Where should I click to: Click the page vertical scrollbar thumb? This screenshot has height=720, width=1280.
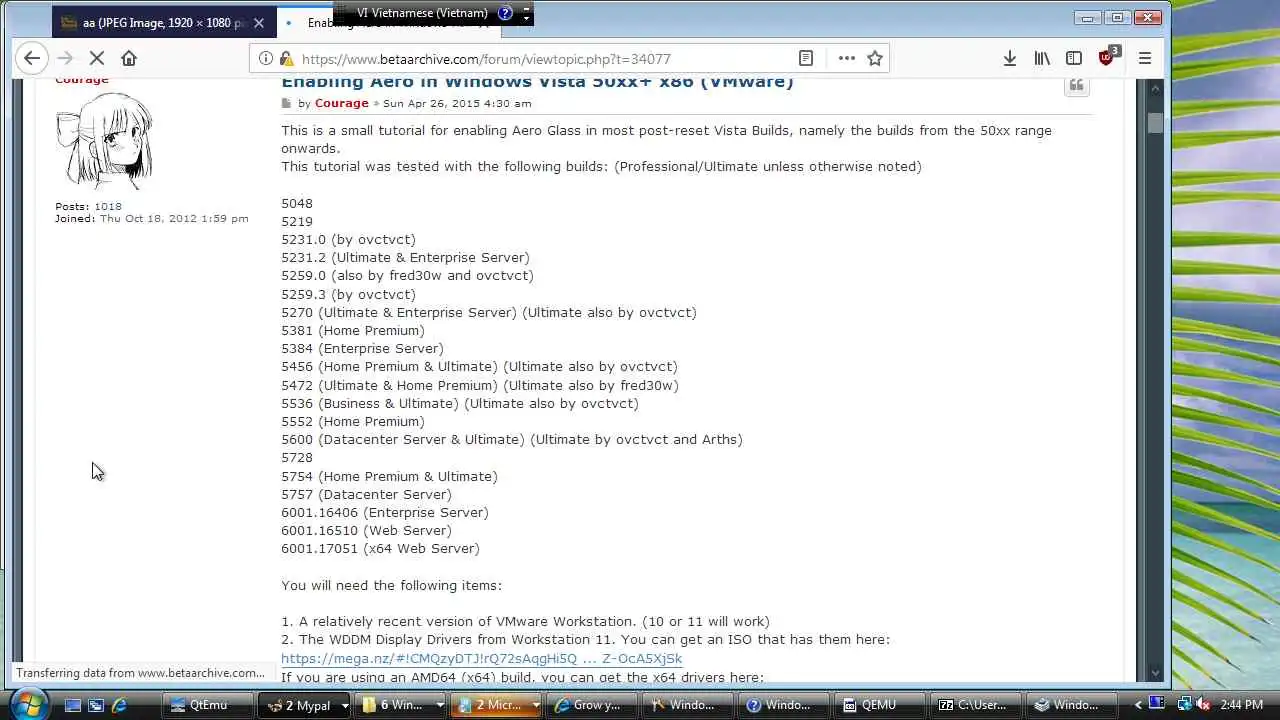pyautogui.click(x=1156, y=122)
